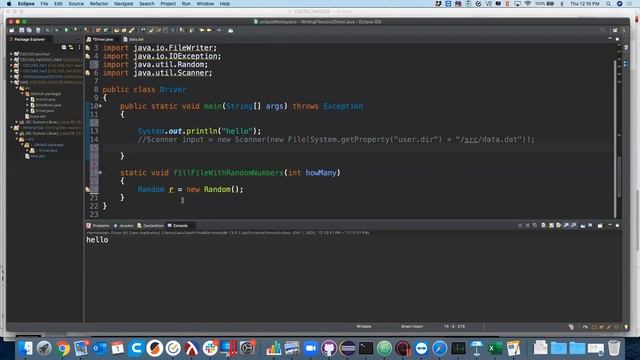Toggle Link with Editor in Package Explorer
This screenshot has width=640, height=360.
71,47
